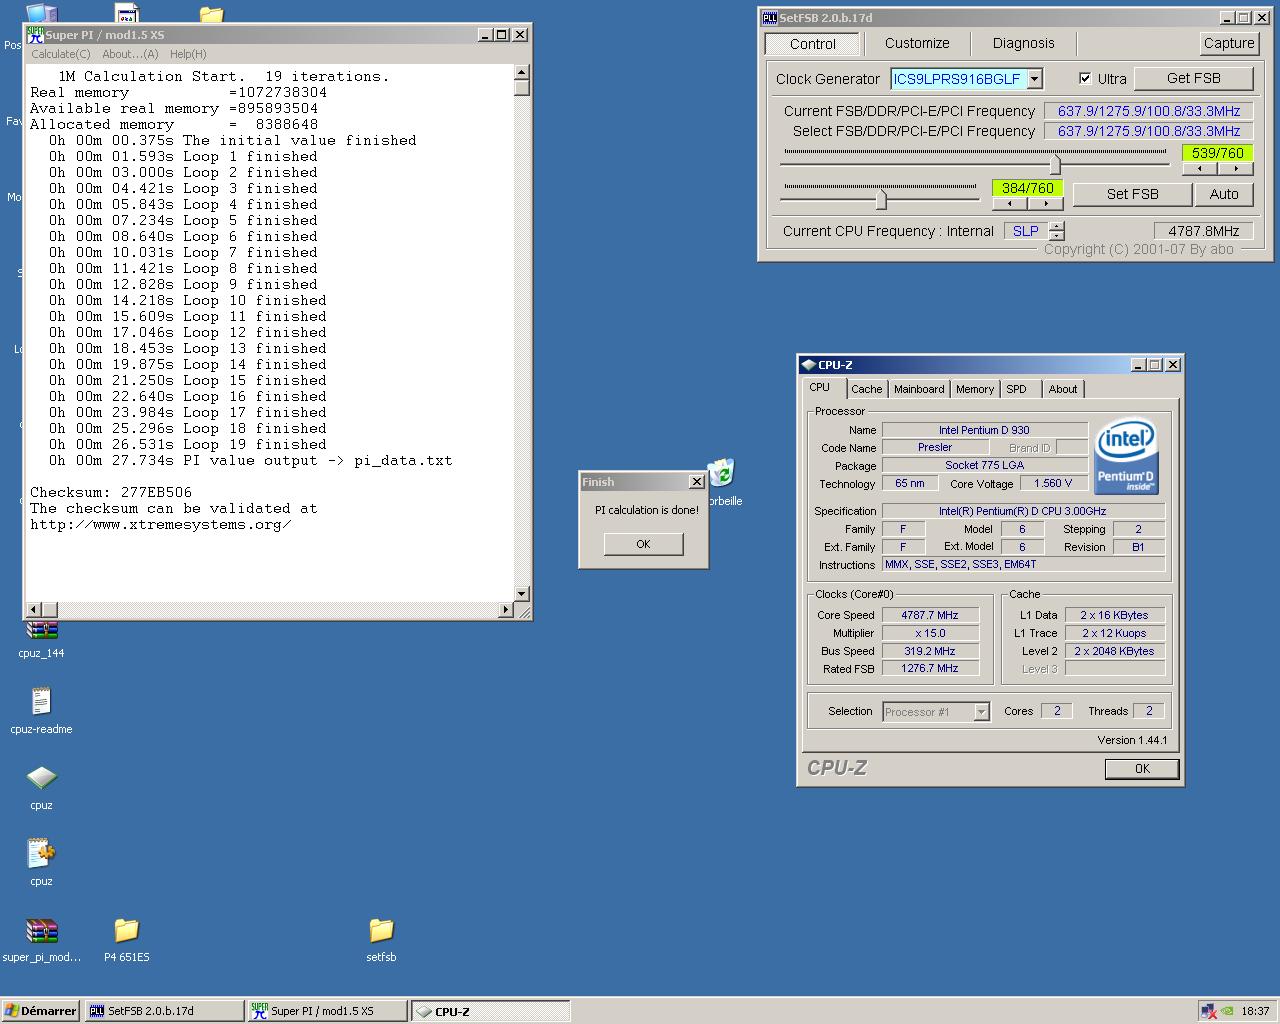
Task: Click left arrow under 384/760 value
Action: click(x=1010, y=203)
